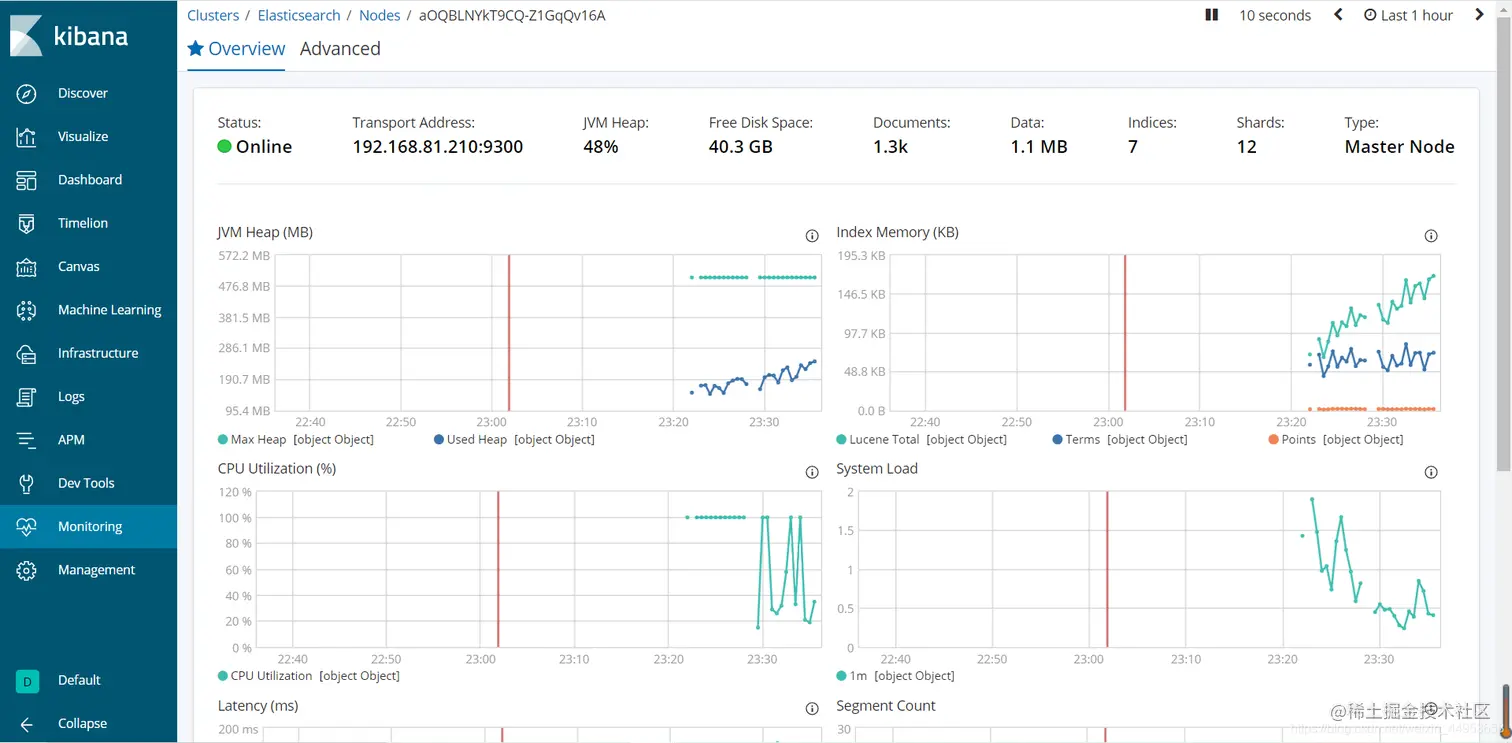Open Dev Tools in the sidebar
Image resolution: width=1512 pixels, height=743 pixels.
point(86,483)
